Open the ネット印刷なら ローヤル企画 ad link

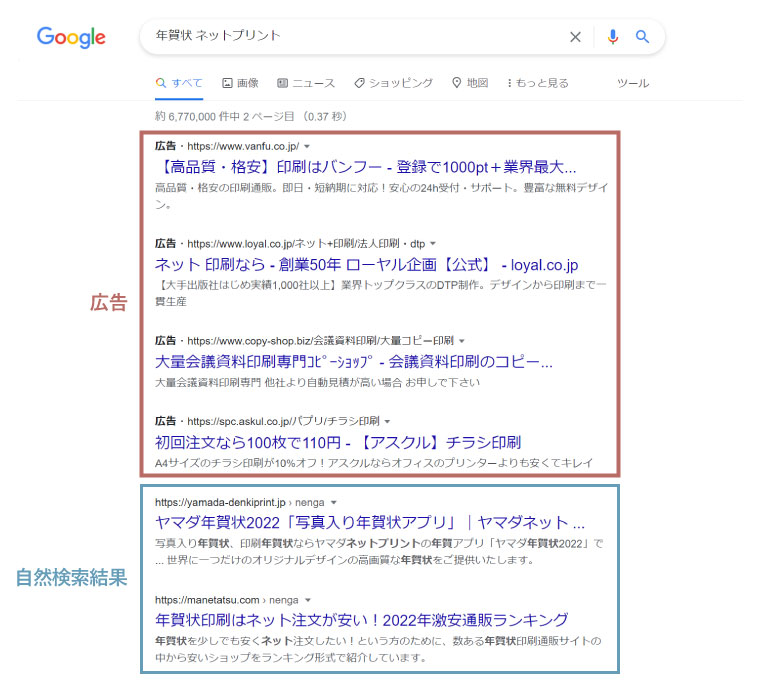(366, 265)
